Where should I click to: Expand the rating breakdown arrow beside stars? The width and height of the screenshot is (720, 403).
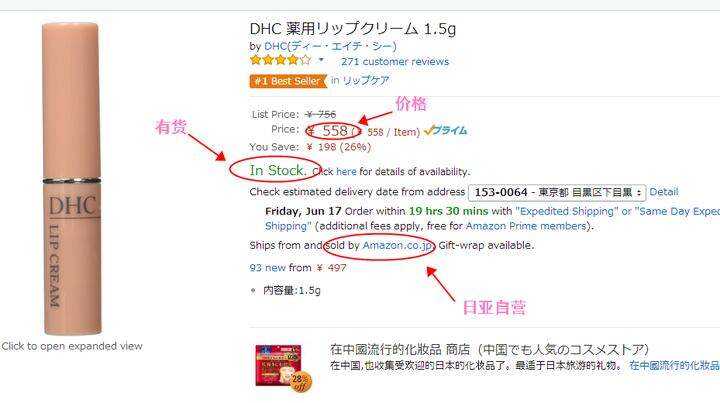pyautogui.click(x=321, y=60)
